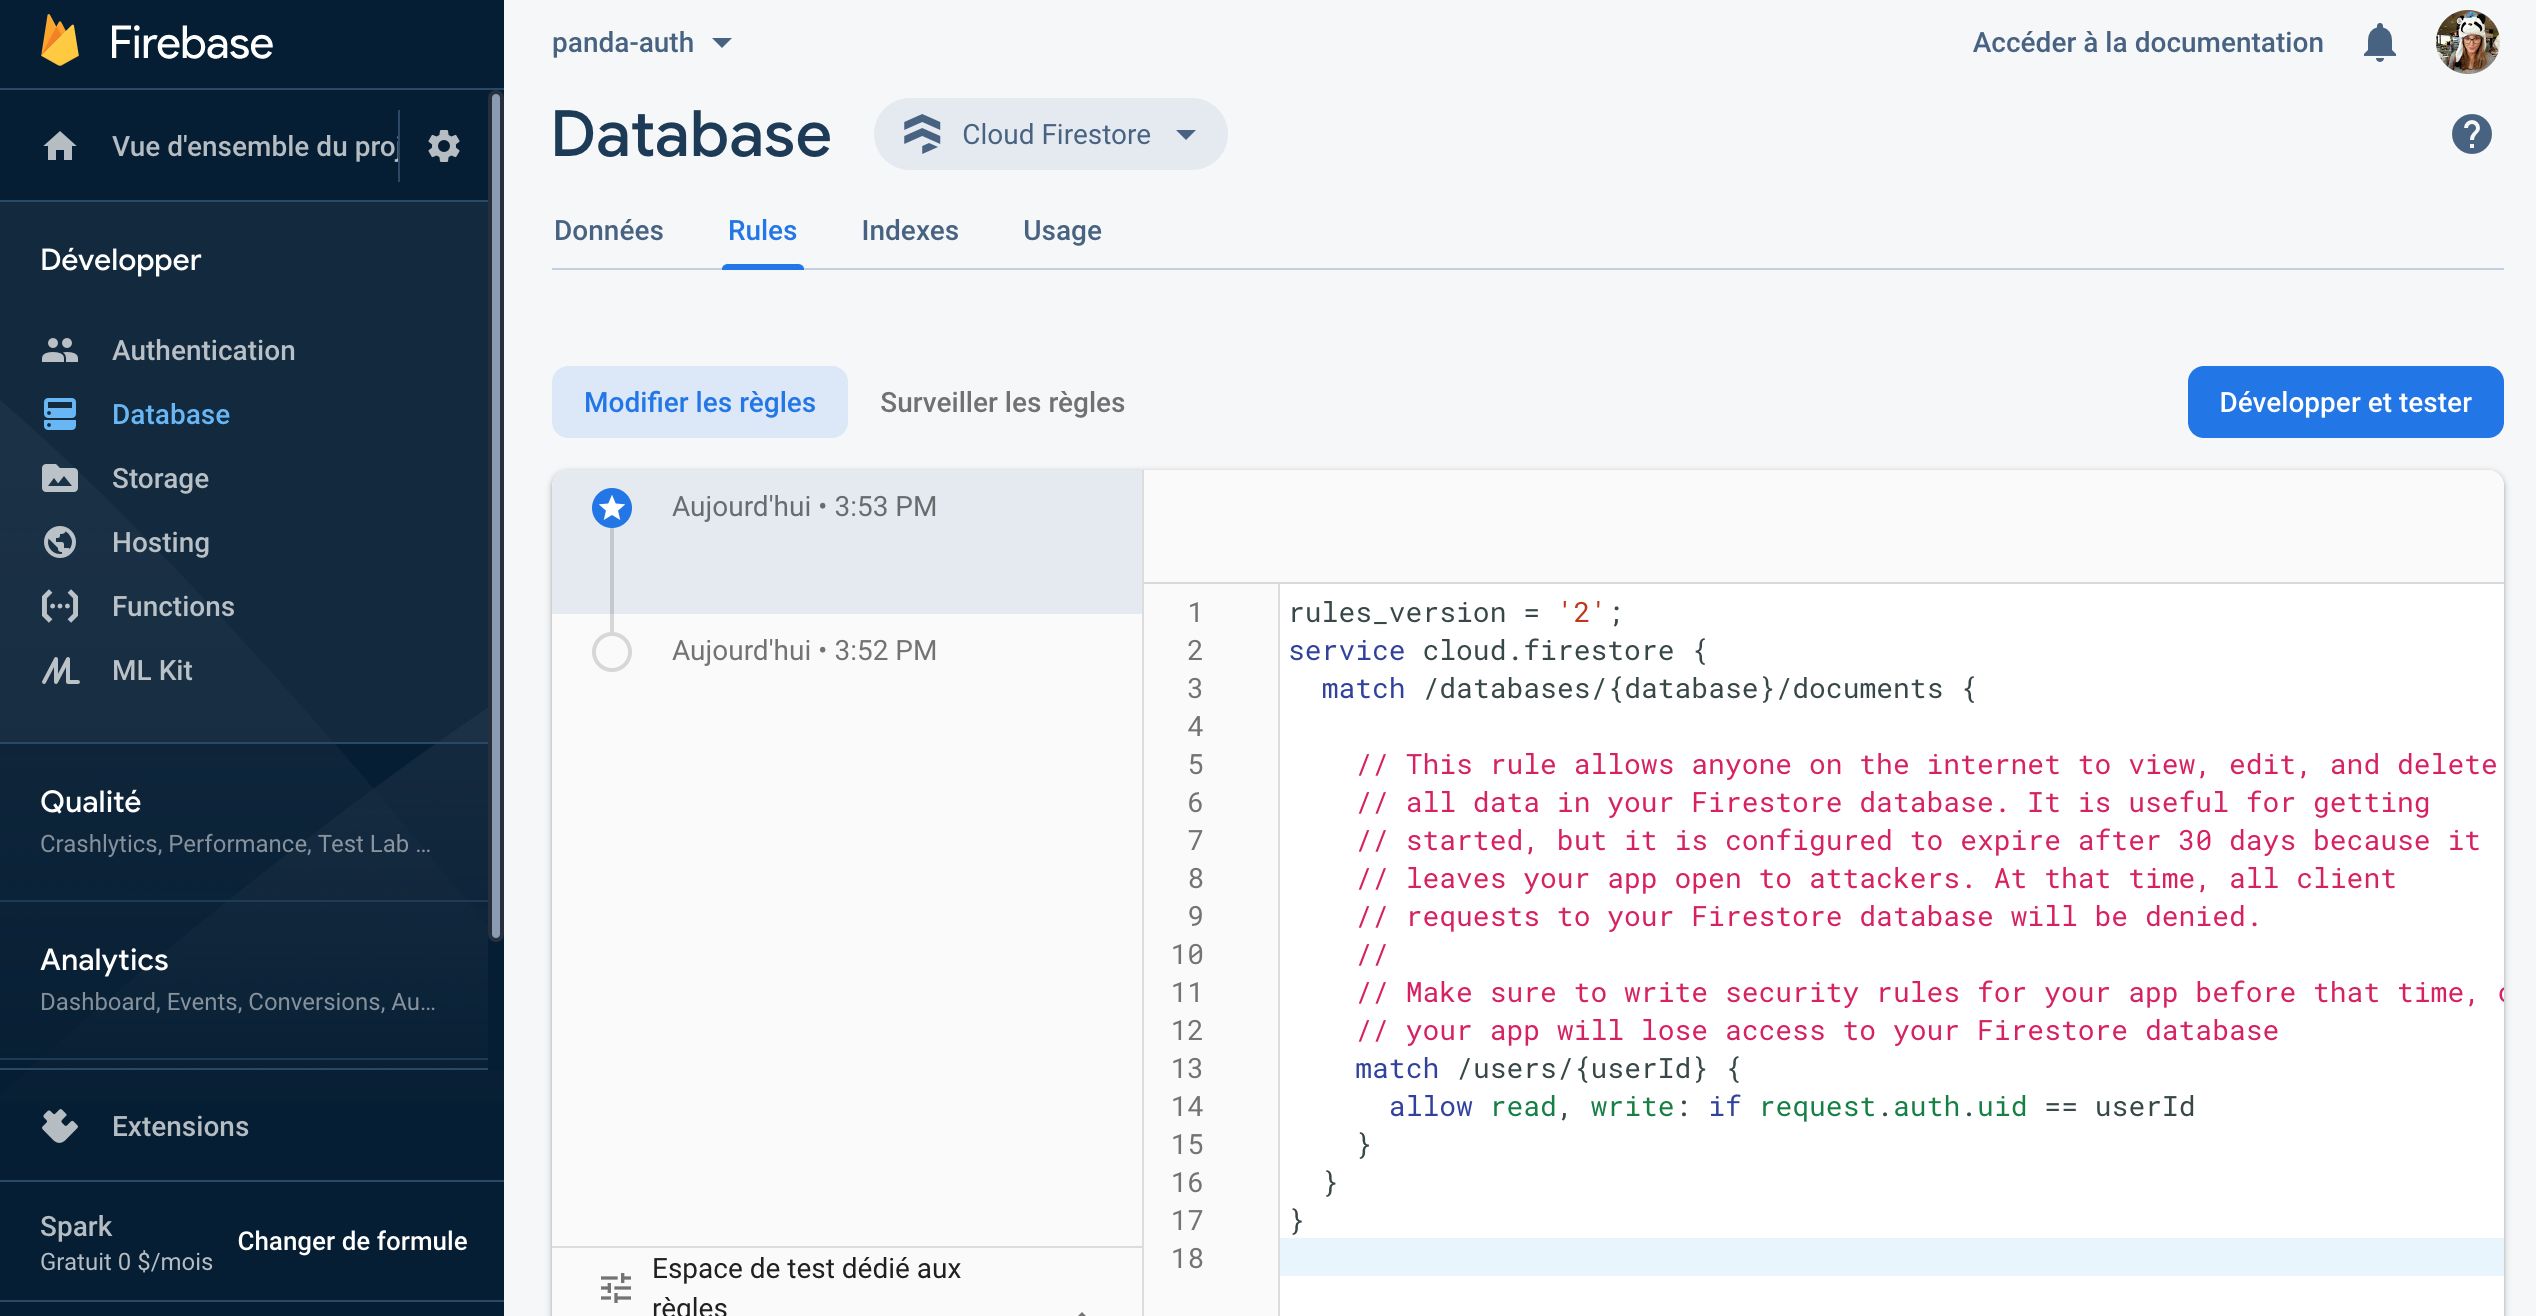Viewport: 2536px width, 1316px height.
Task: Select Storage in the sidebar
Action: point(160,478)
